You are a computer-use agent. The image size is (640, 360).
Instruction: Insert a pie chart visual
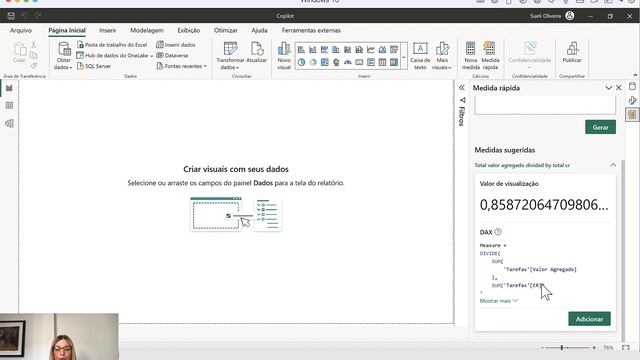pyautogui.click(x=301, y=62)
